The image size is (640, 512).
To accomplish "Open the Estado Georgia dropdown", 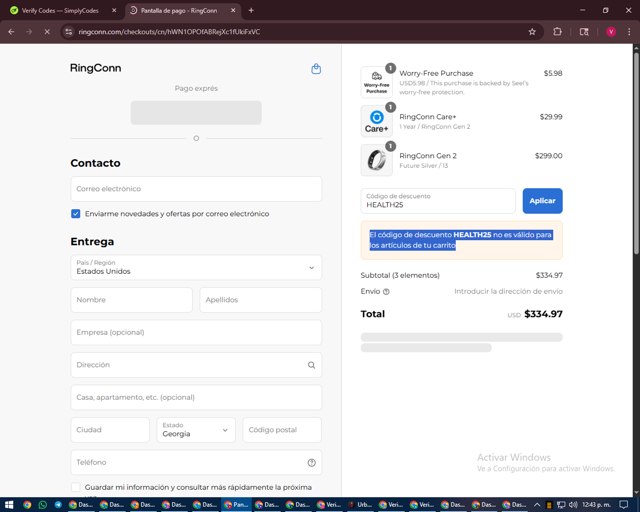I will (x=196, y=430).
